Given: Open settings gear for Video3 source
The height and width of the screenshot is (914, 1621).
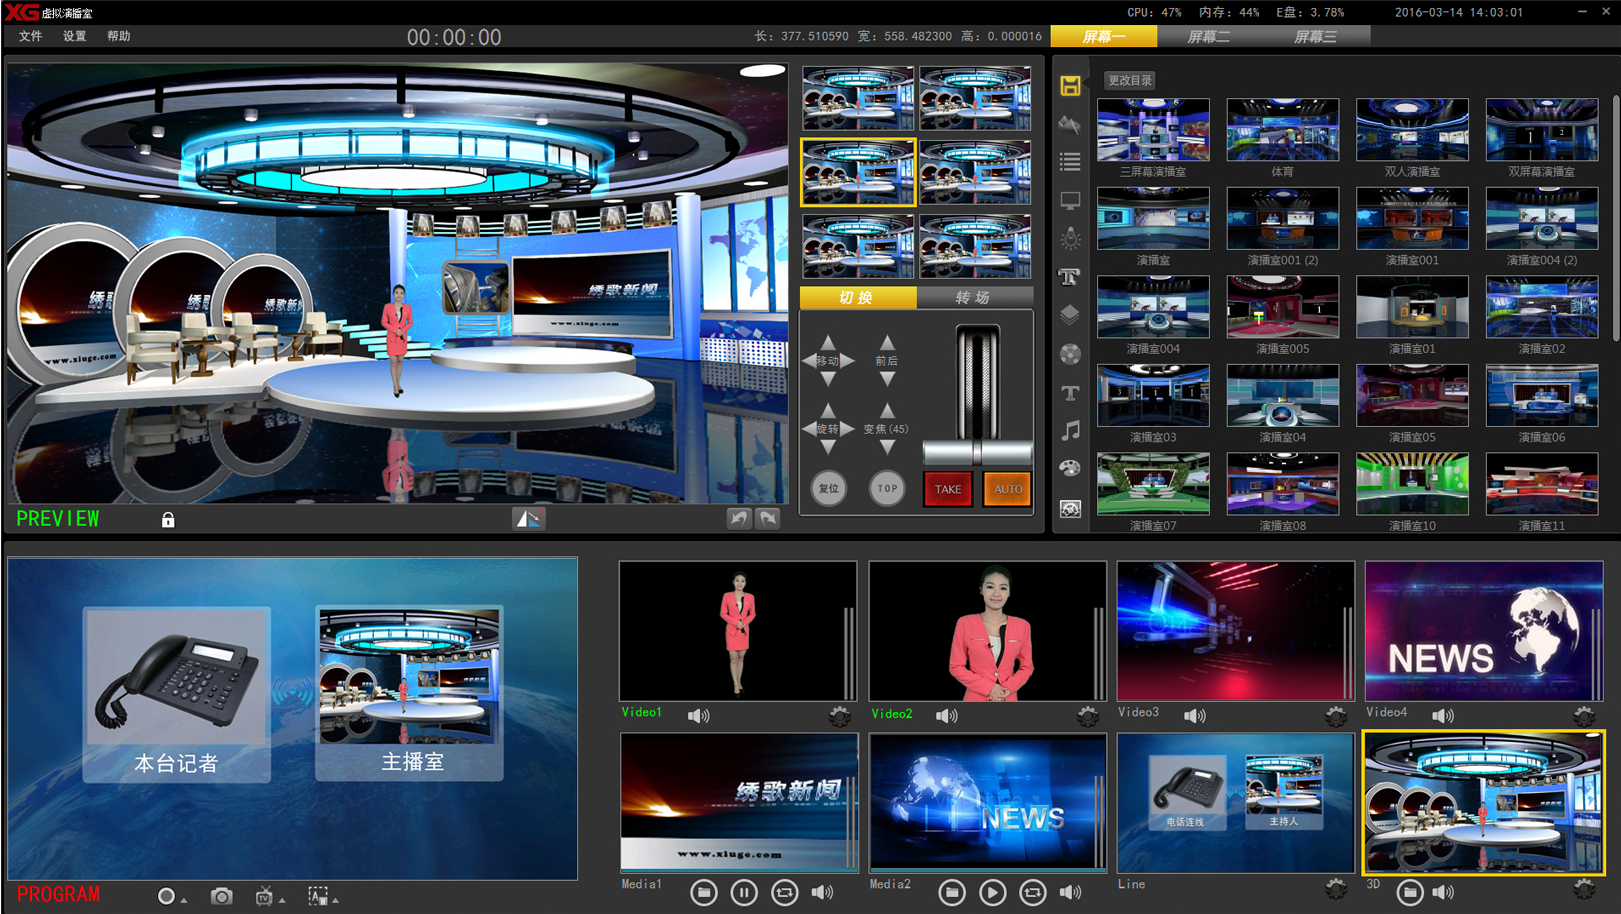Looking at the screenshot, I should (1335, 716).
